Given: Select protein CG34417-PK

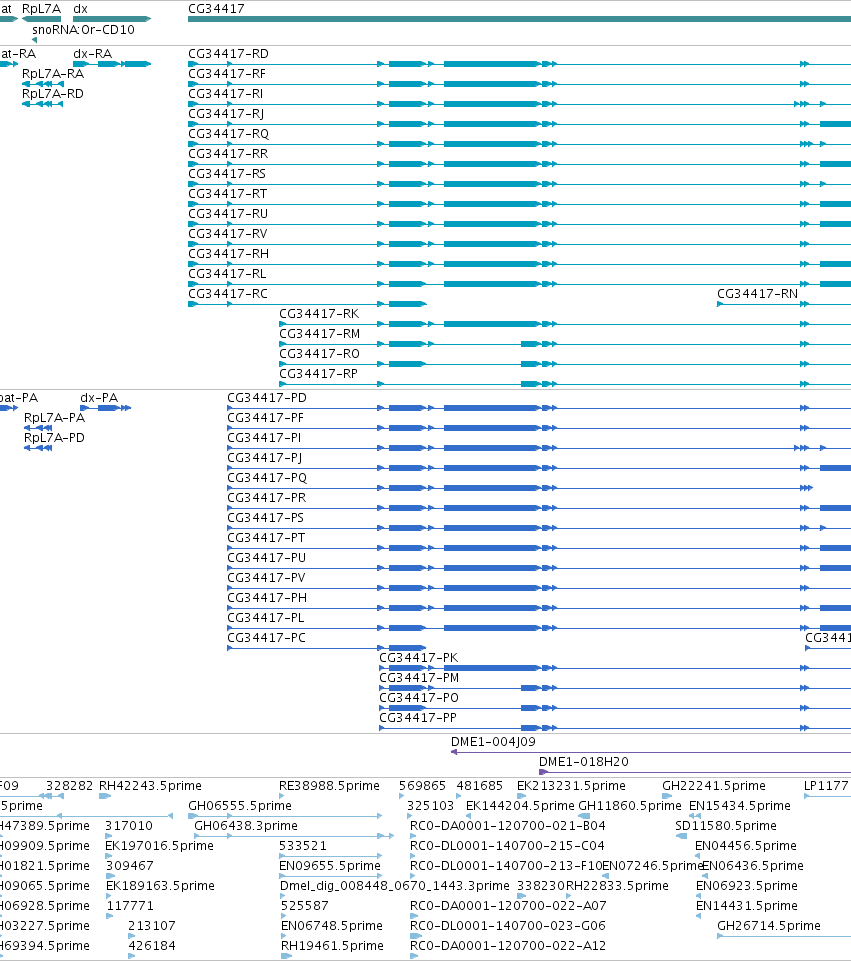Looking at the screenshot, I should (x=419, y=658).
